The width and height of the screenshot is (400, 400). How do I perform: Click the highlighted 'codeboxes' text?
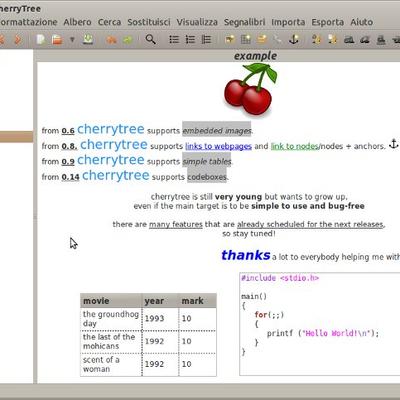[207, 177]
